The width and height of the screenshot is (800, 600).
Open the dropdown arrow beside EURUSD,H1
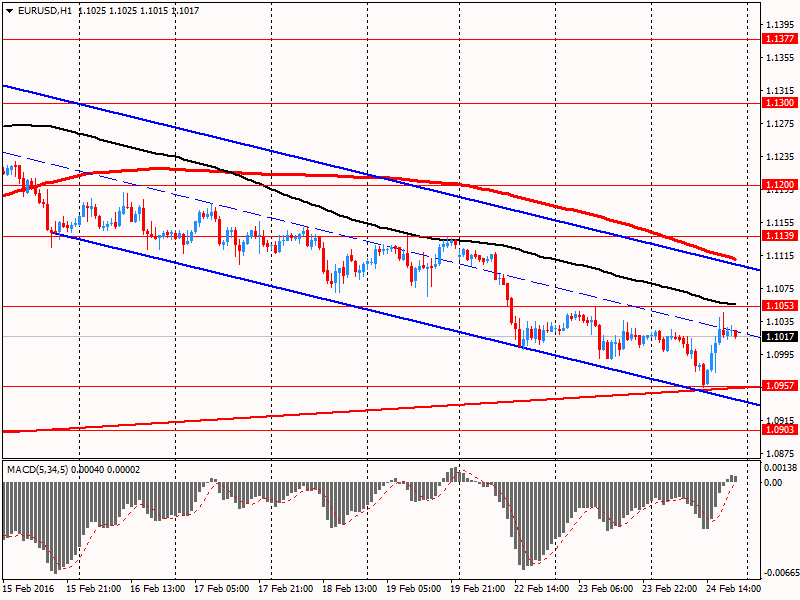point(10,11)
